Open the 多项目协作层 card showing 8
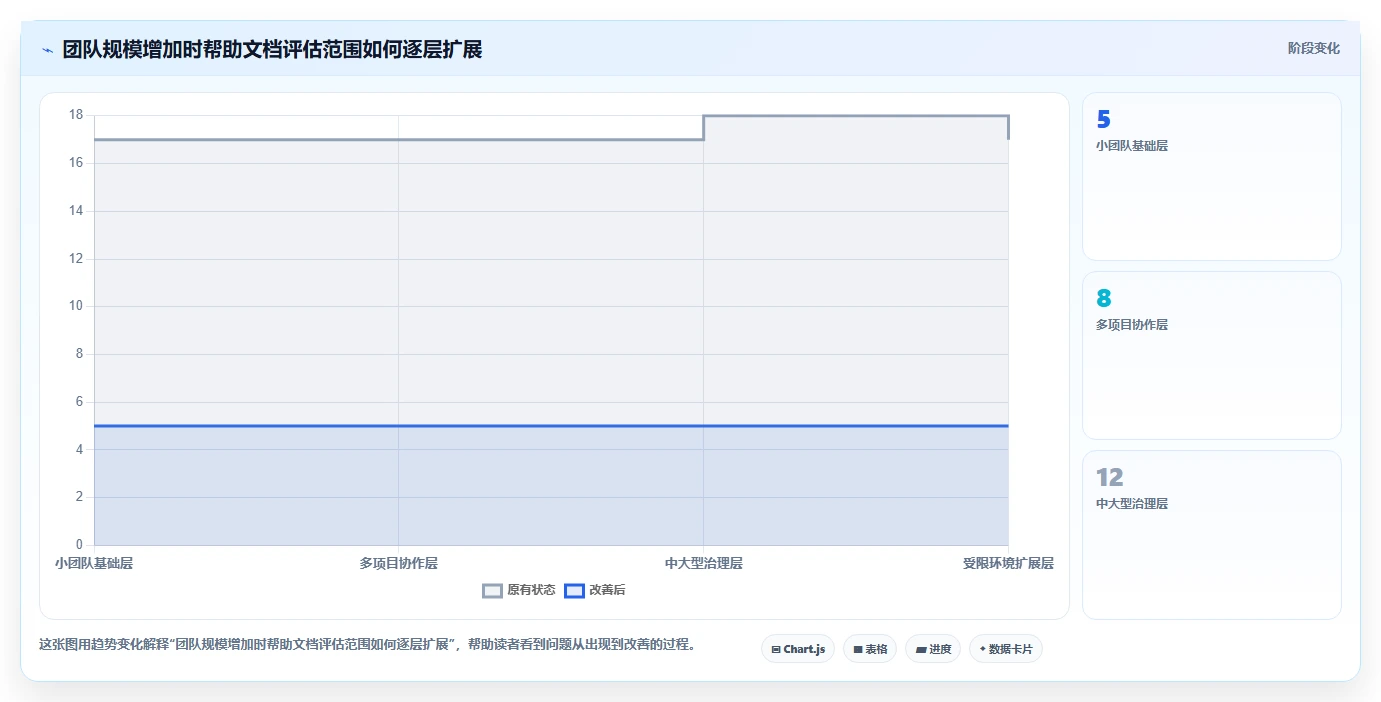Viewport: 1381px width, 702px height. [1211, 355]
